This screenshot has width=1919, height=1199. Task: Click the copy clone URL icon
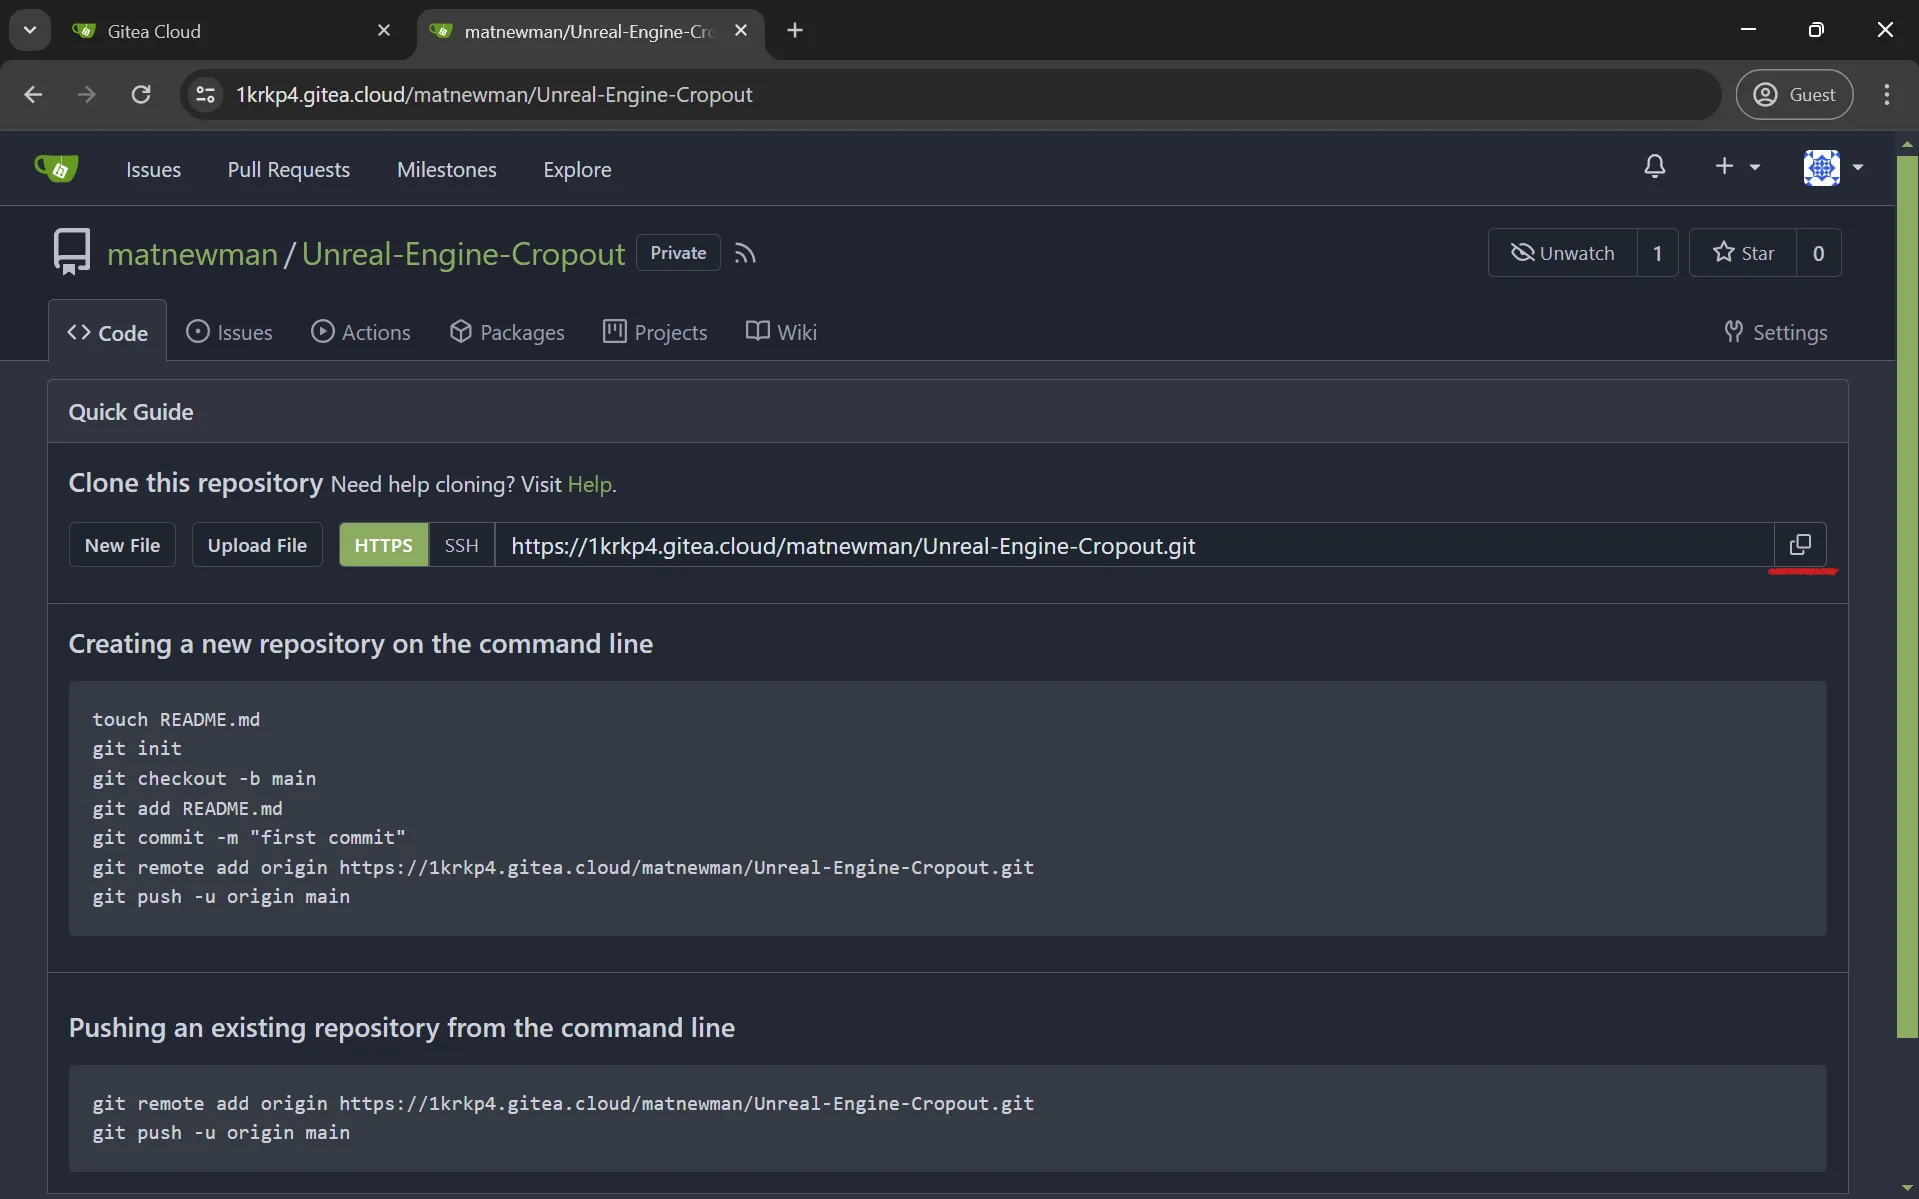(x=1800, y=544)
